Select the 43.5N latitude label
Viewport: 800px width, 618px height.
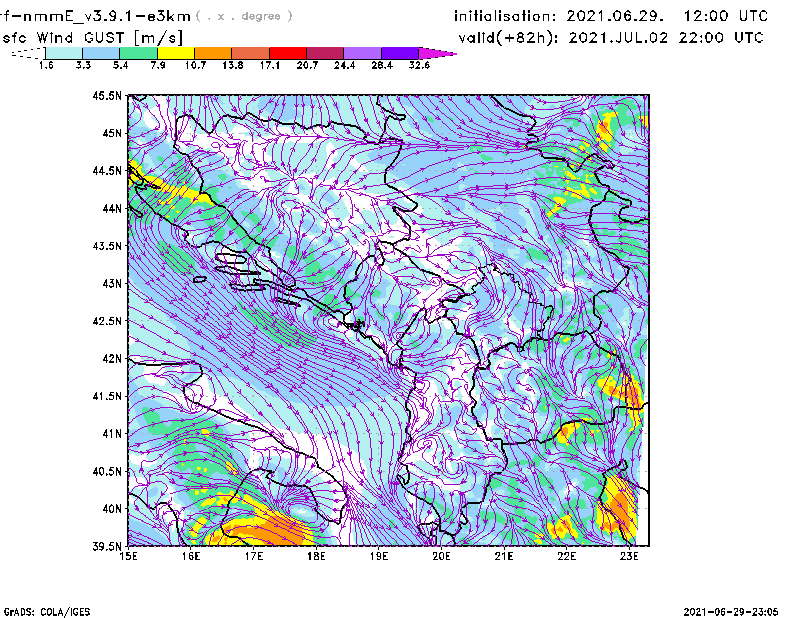tap(107, 245)
